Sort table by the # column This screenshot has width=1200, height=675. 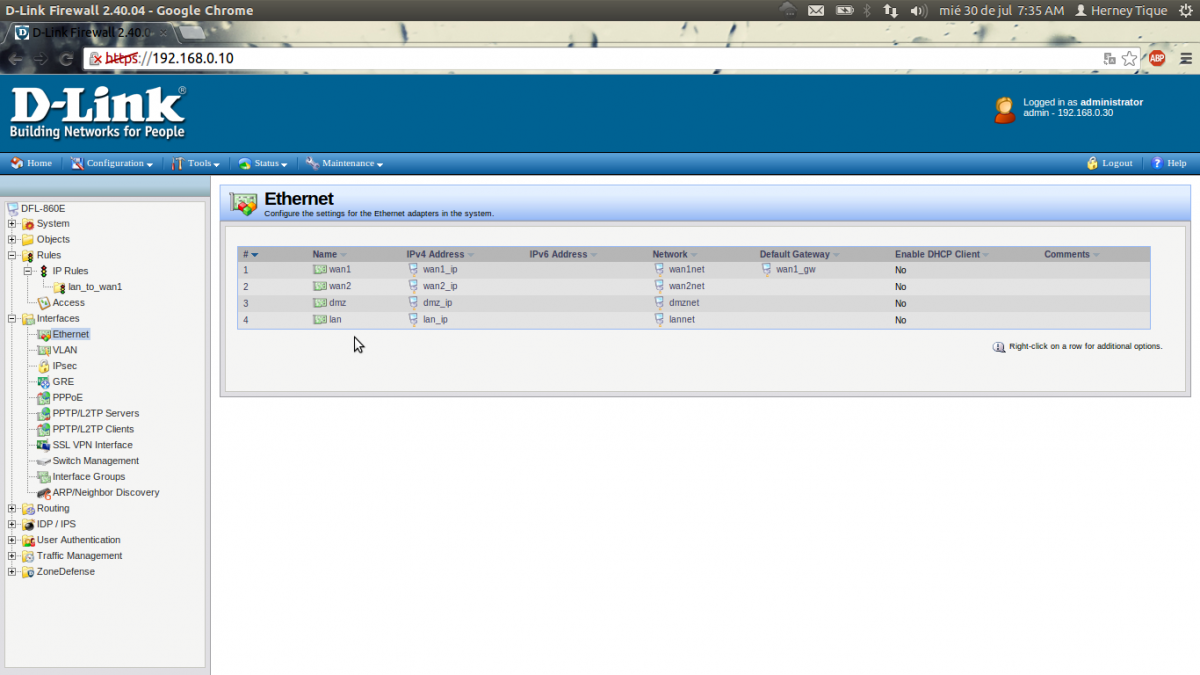251,255
